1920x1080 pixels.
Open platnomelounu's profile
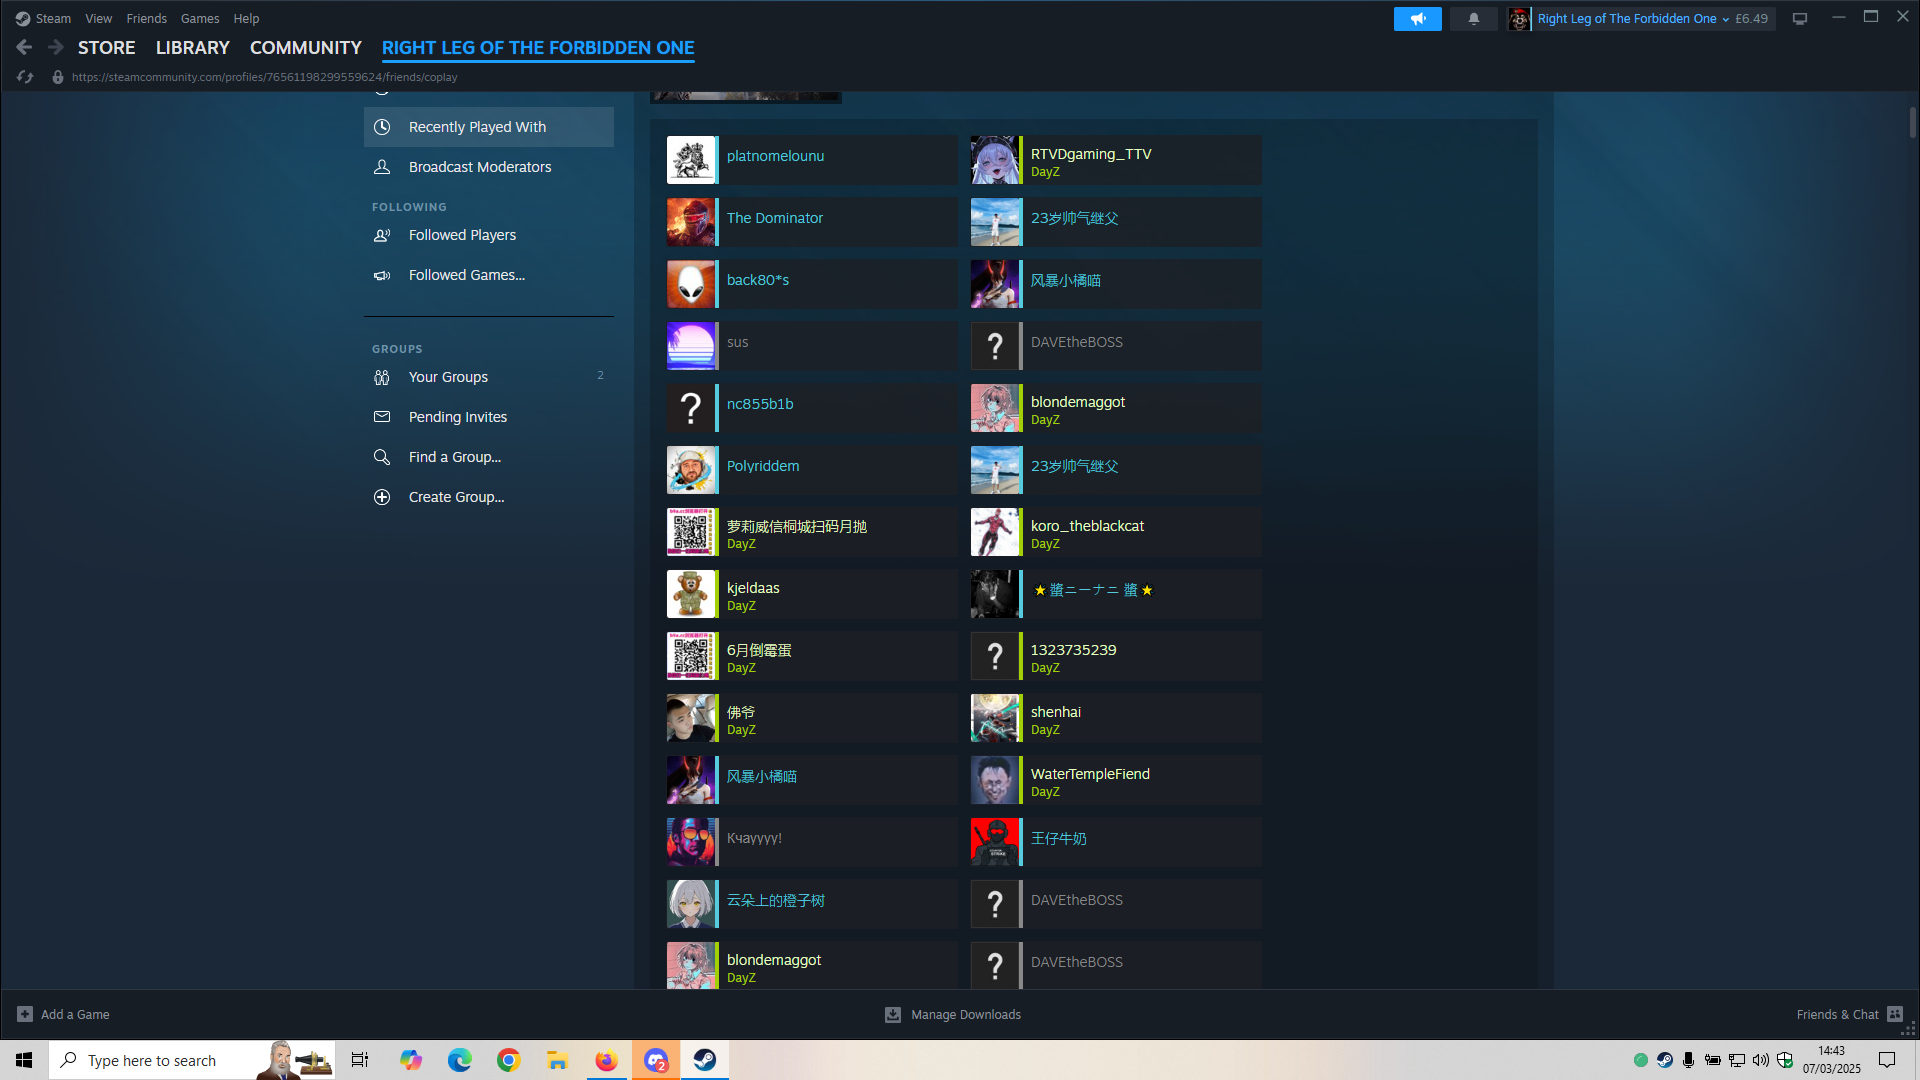[x=812, y=160]
